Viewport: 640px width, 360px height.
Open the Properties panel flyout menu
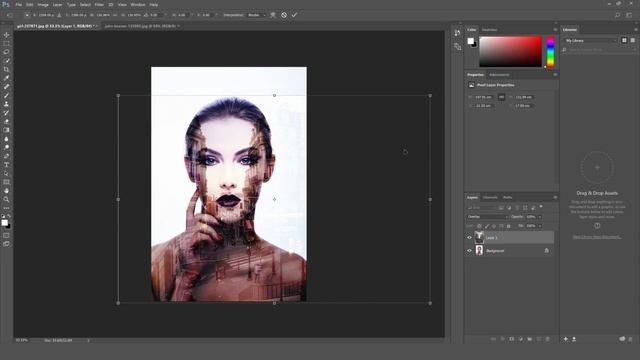coord(555,75)
